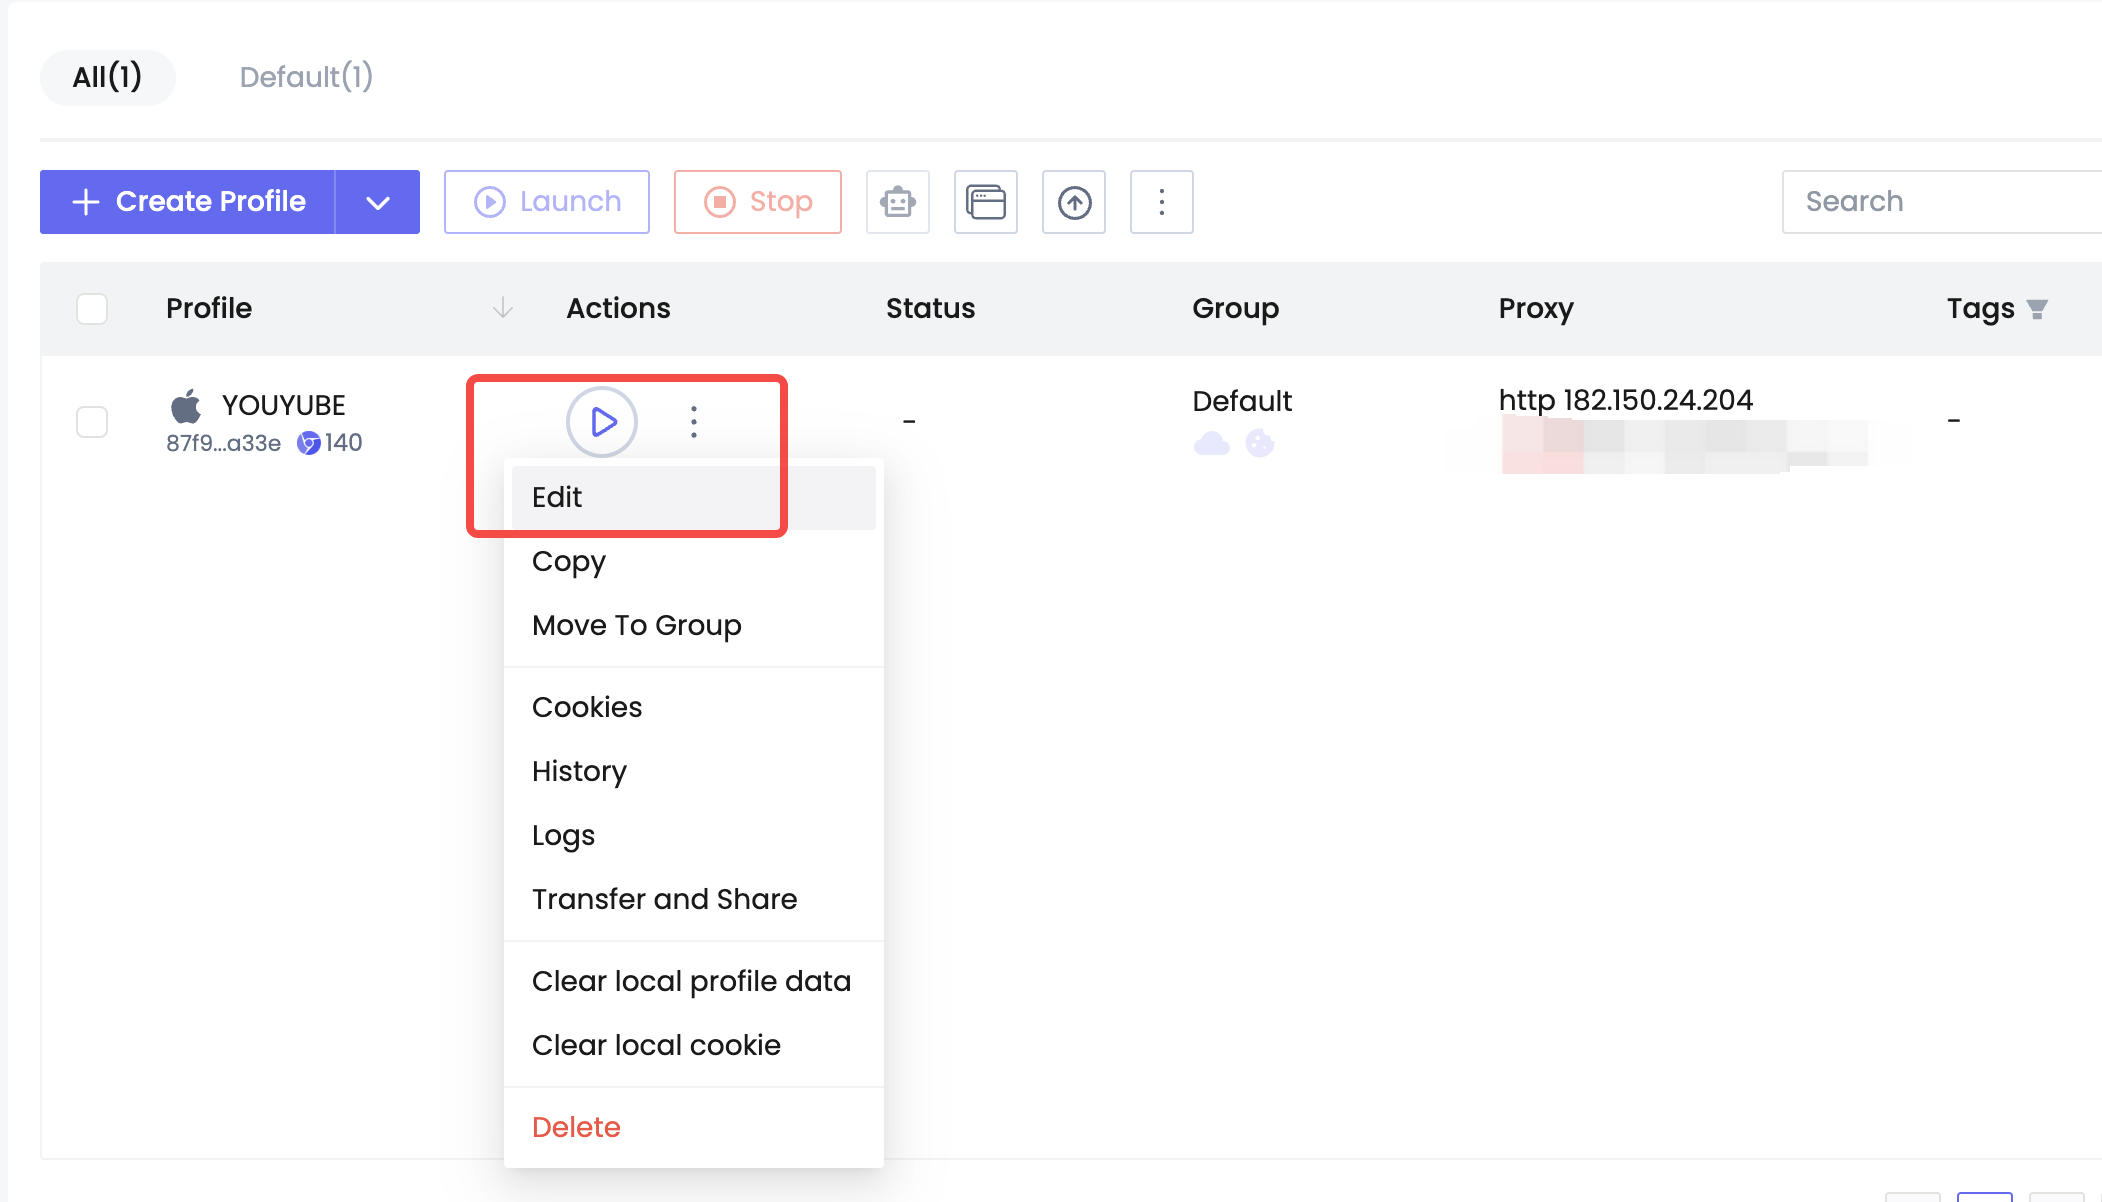
Task: Click the play icon to launch YOUYUBE profile
Action: tap(601, 422)
